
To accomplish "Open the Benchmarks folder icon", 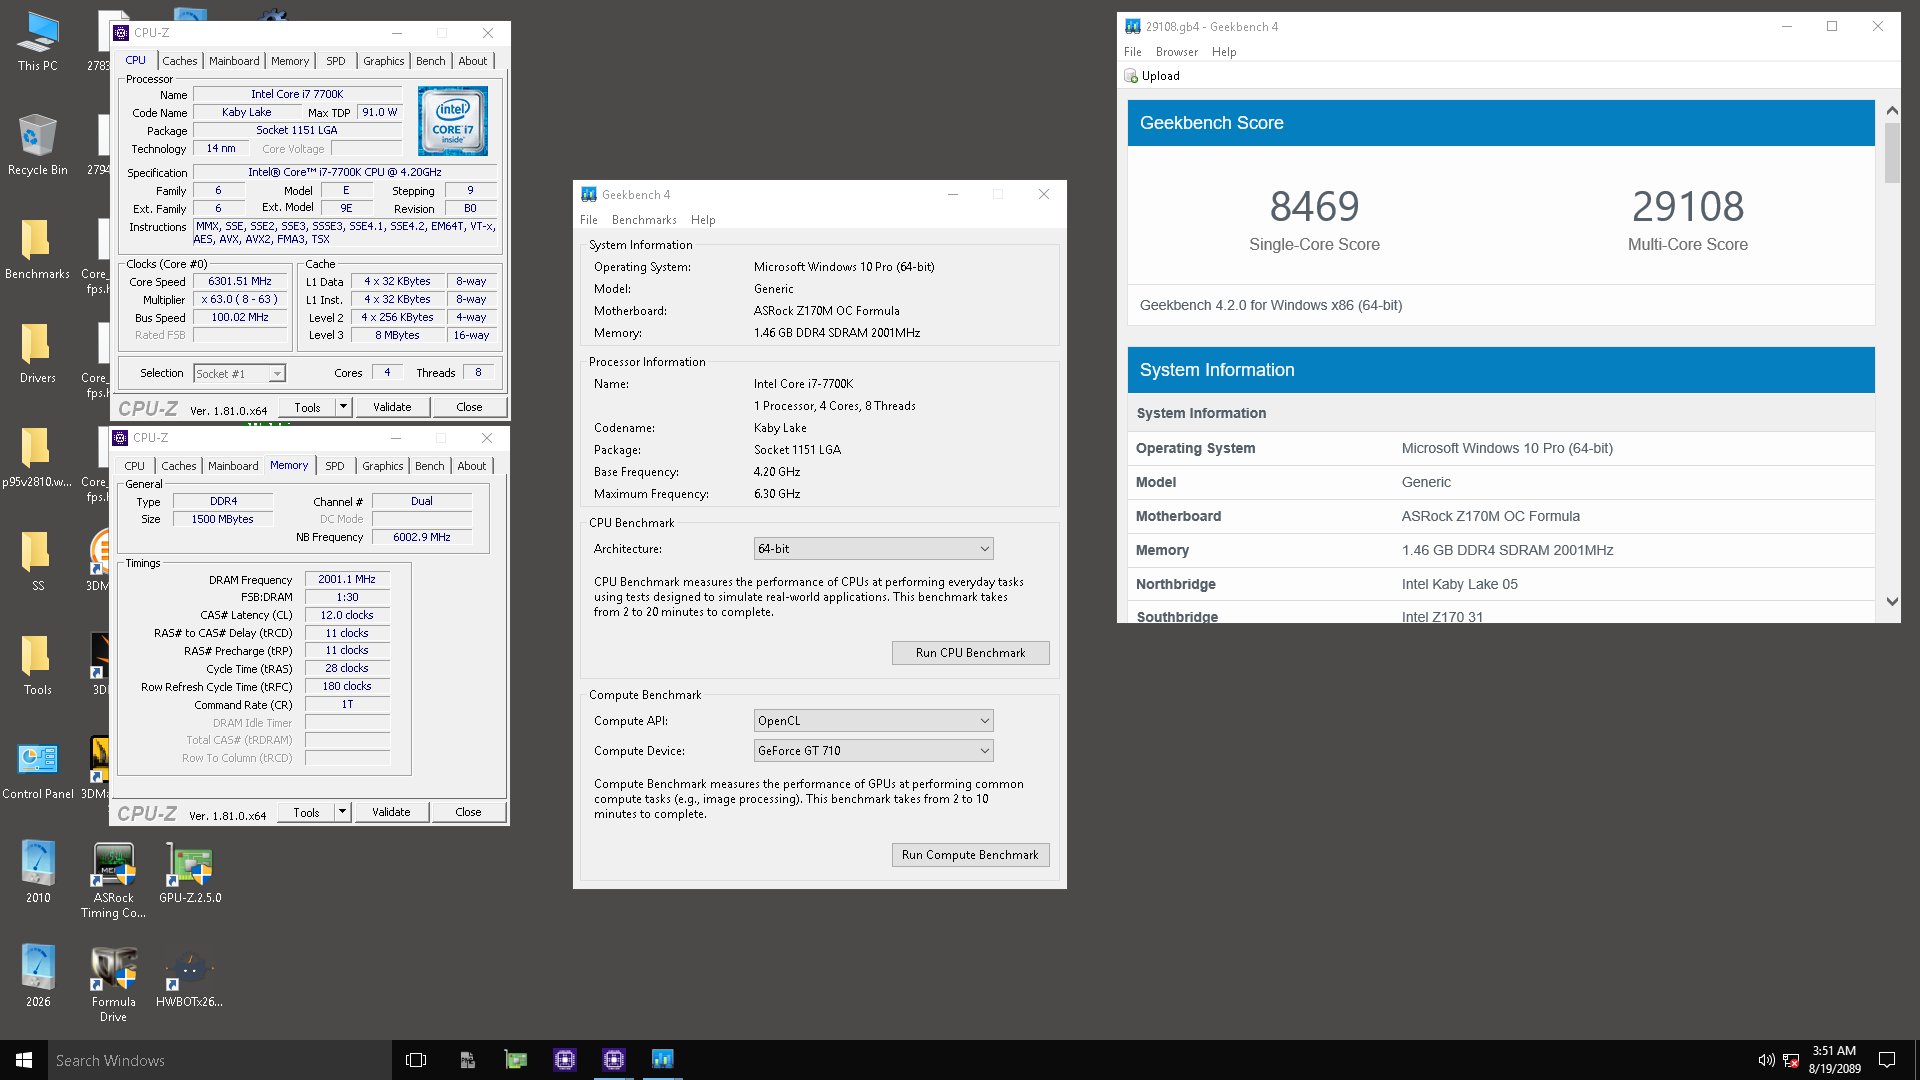I will (x=37, y=249).
